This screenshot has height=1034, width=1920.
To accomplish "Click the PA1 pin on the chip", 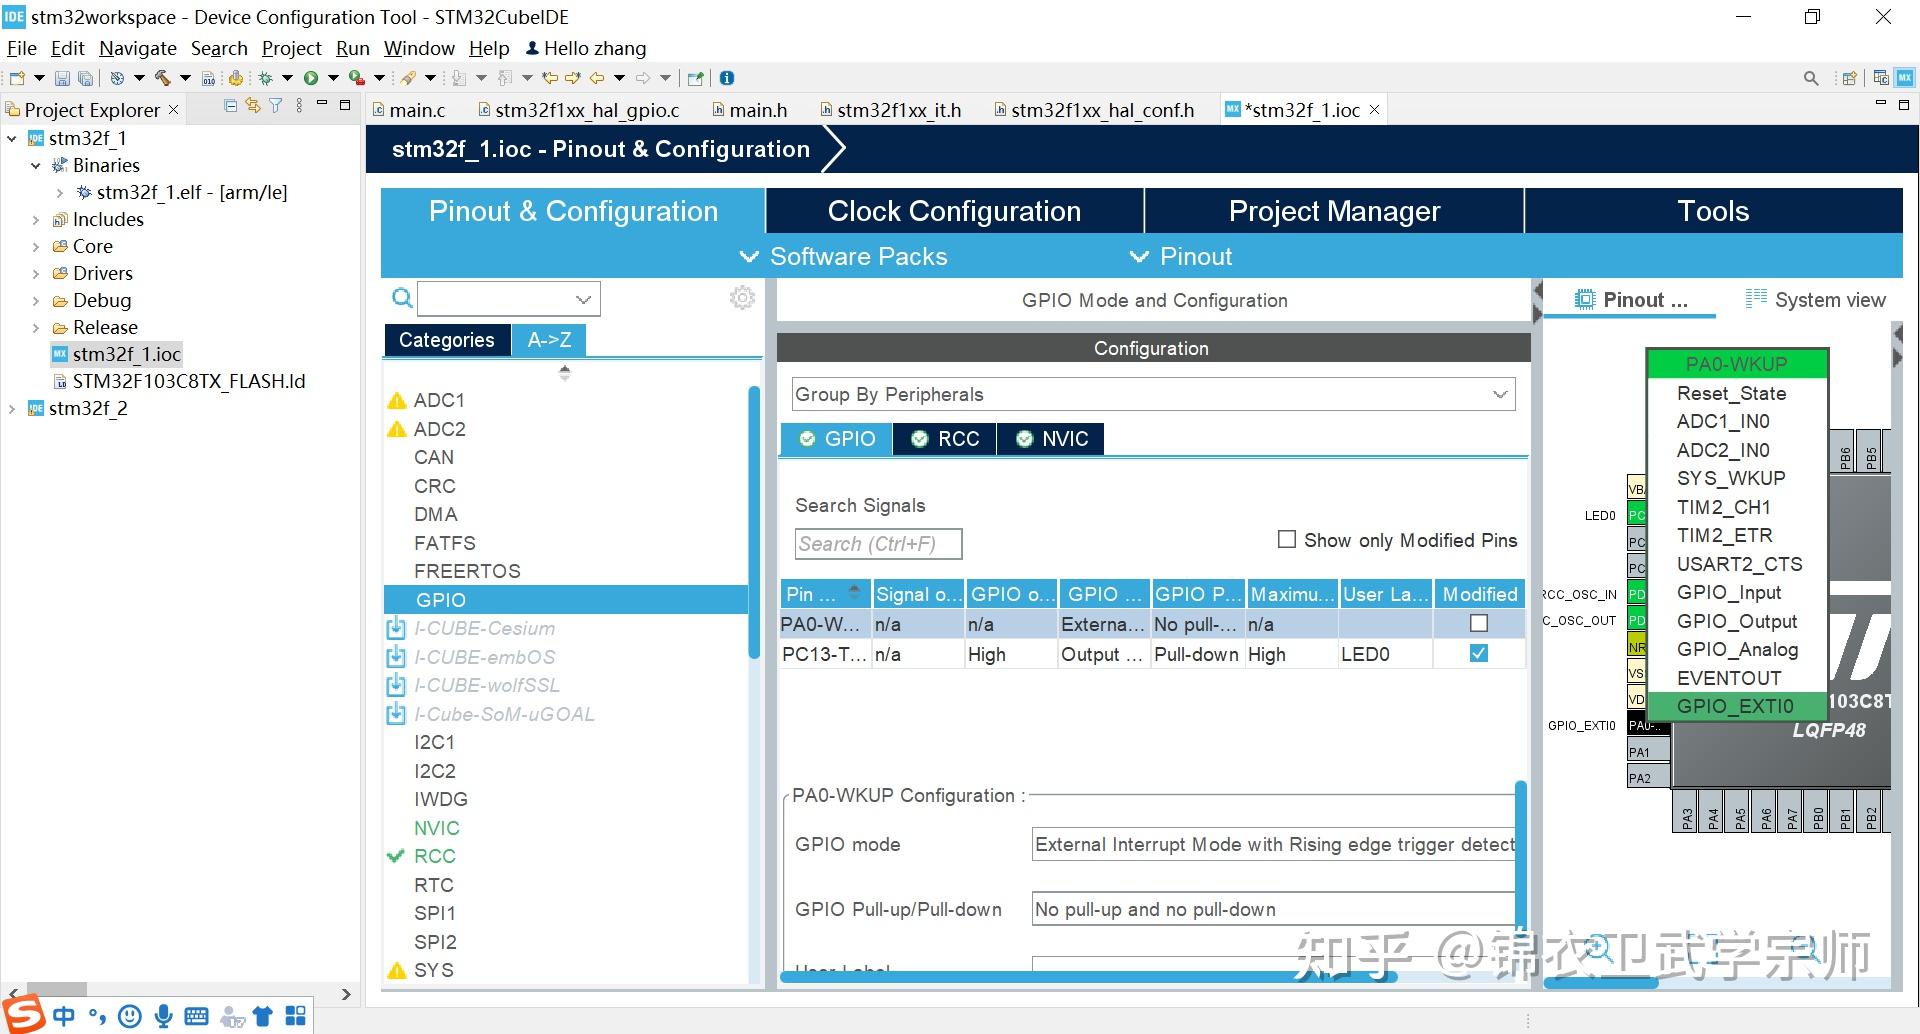I will click(1648, 751).
